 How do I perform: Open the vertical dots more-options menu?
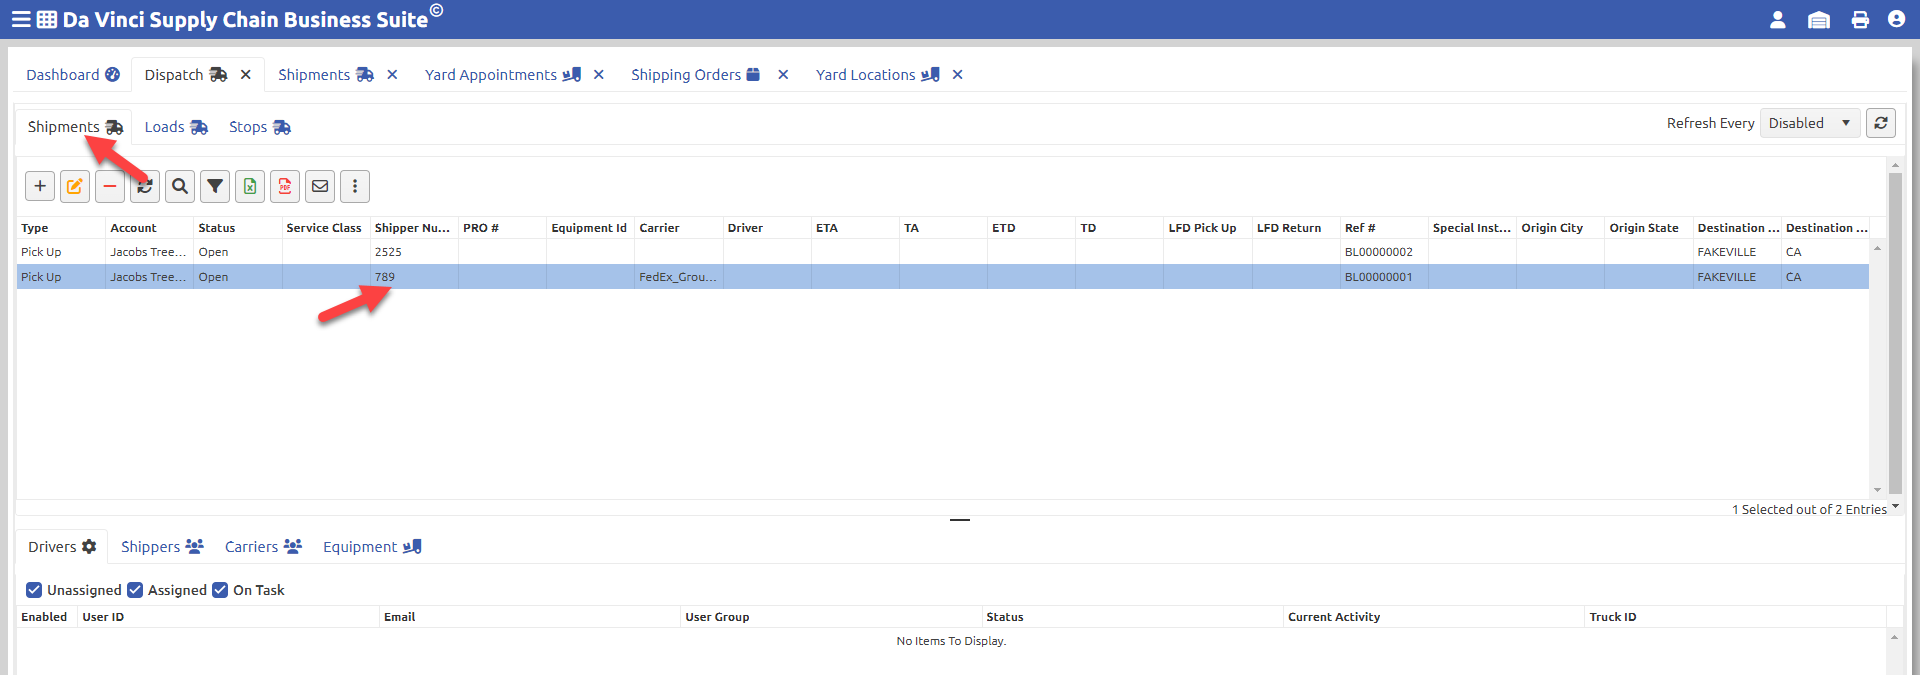[355, 186]
